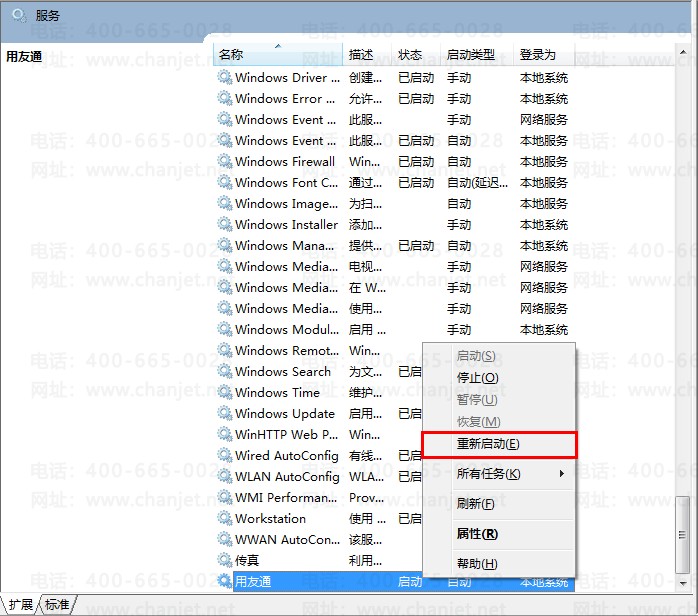698x616 pixels.
Task: Select the Windows Remot... service name
Action: [x=287, y=351]
